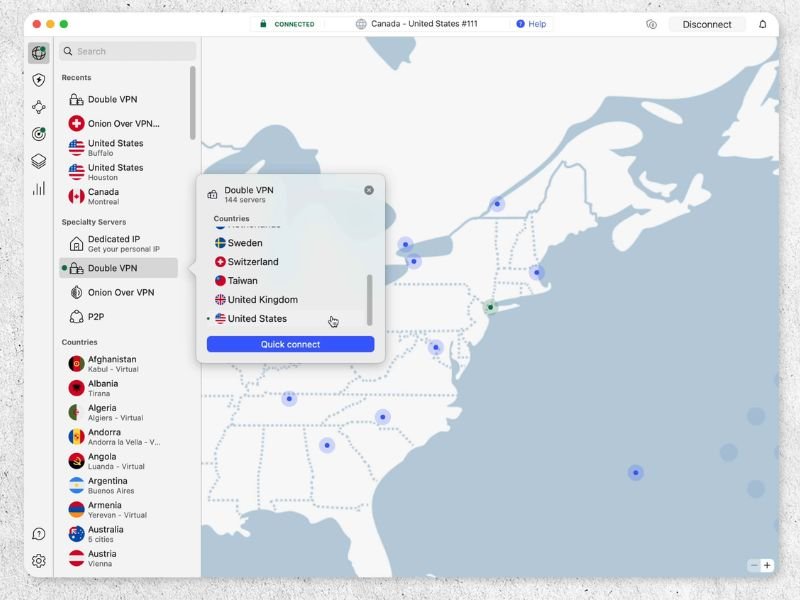Image resolution: width=800 pixels, height=600 pixels.
Task: Zoom the map with the plus control
Action: pos(766,565)
